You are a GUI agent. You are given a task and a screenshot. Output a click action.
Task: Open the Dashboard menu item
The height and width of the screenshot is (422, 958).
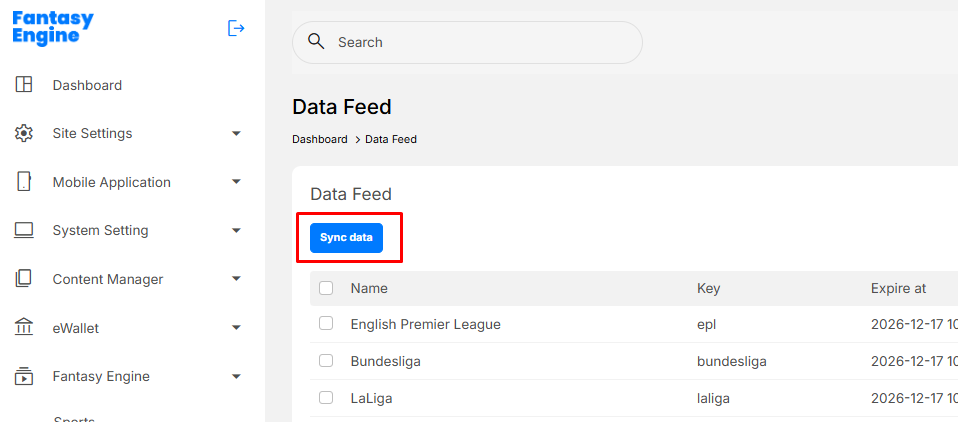(x=87, y=85)
